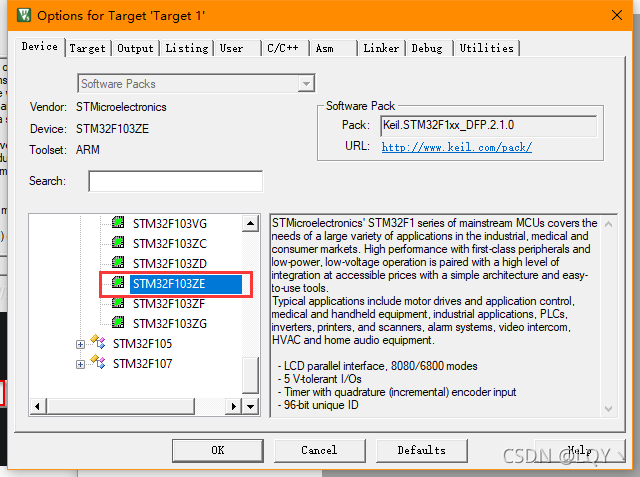Screen dimensions: 640x477
Task: Open the Utilities tab
Action: coord(487,49)
